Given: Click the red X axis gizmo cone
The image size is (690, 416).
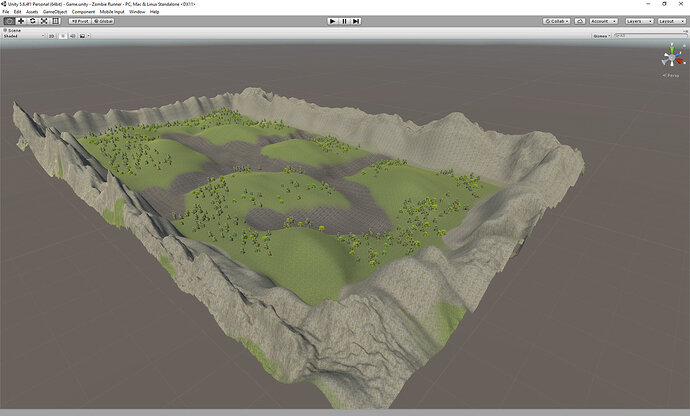Looking at the screenshot, I should pos(679,61).
